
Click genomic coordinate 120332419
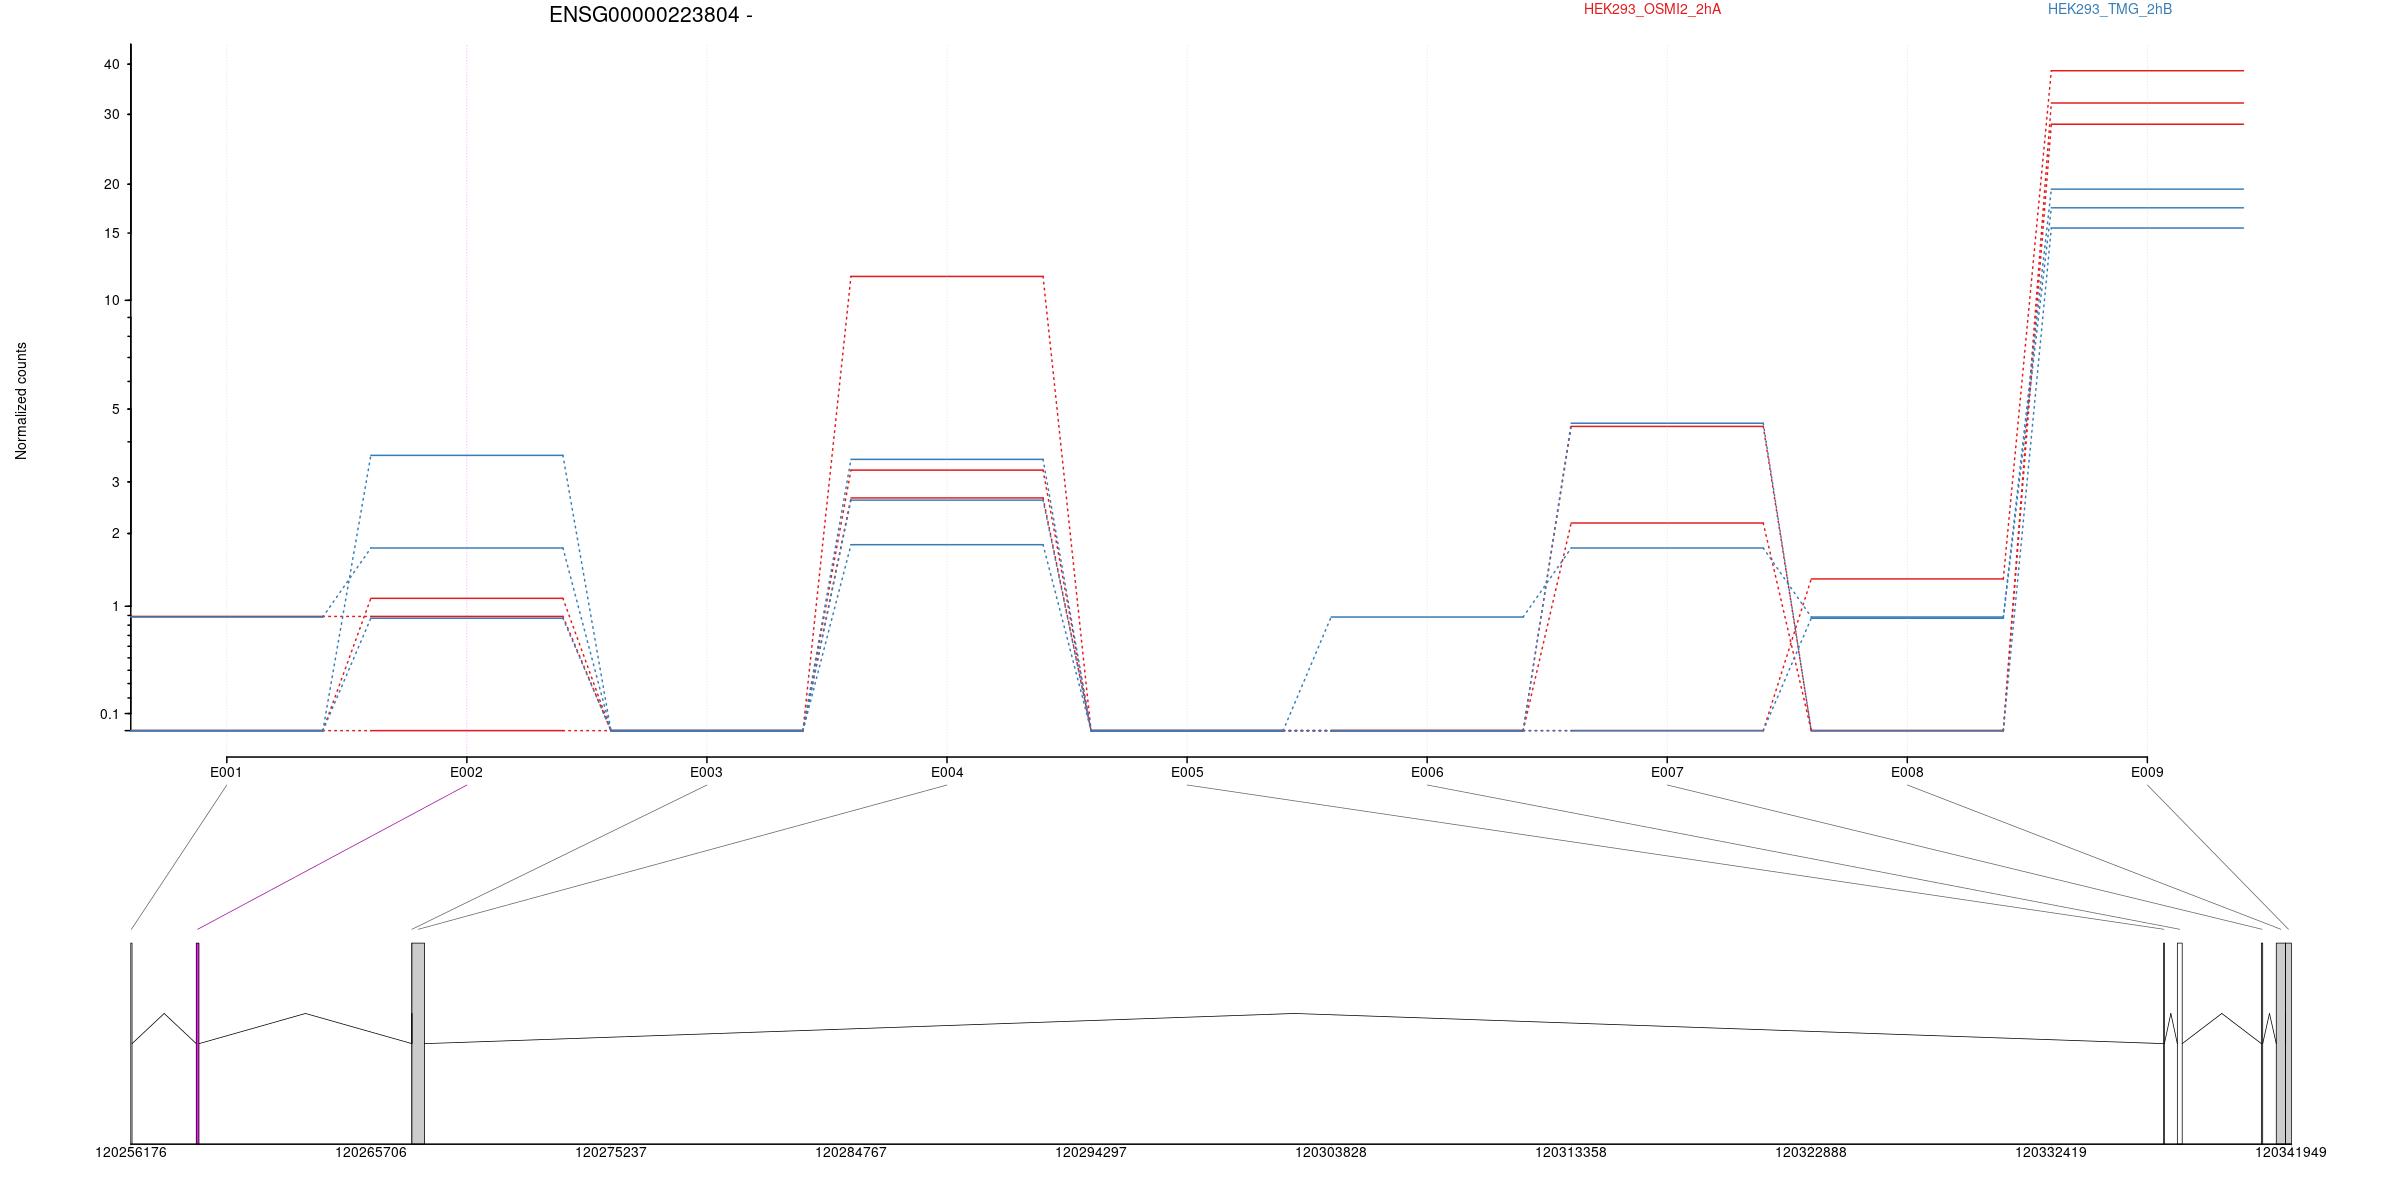pyautogui.click(x=2051, y=1152)
